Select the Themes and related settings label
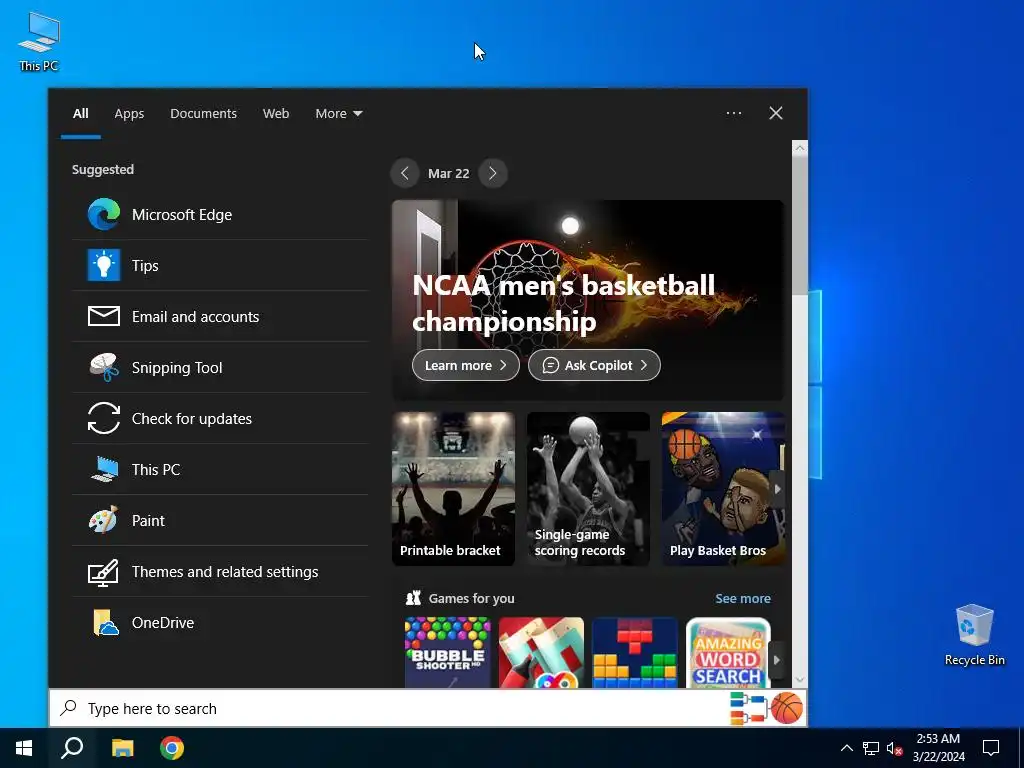This screenshot has height=768, width=1024. click(x=225, y=572)
